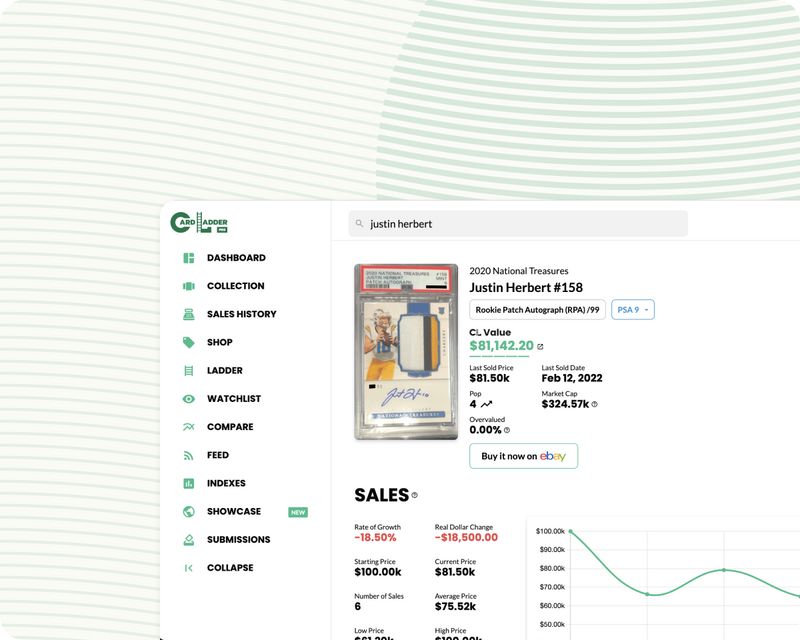Click the Indexes bar chart icon
The width and height of the screenshot is (800, 640).
click(x=189, y=483)
